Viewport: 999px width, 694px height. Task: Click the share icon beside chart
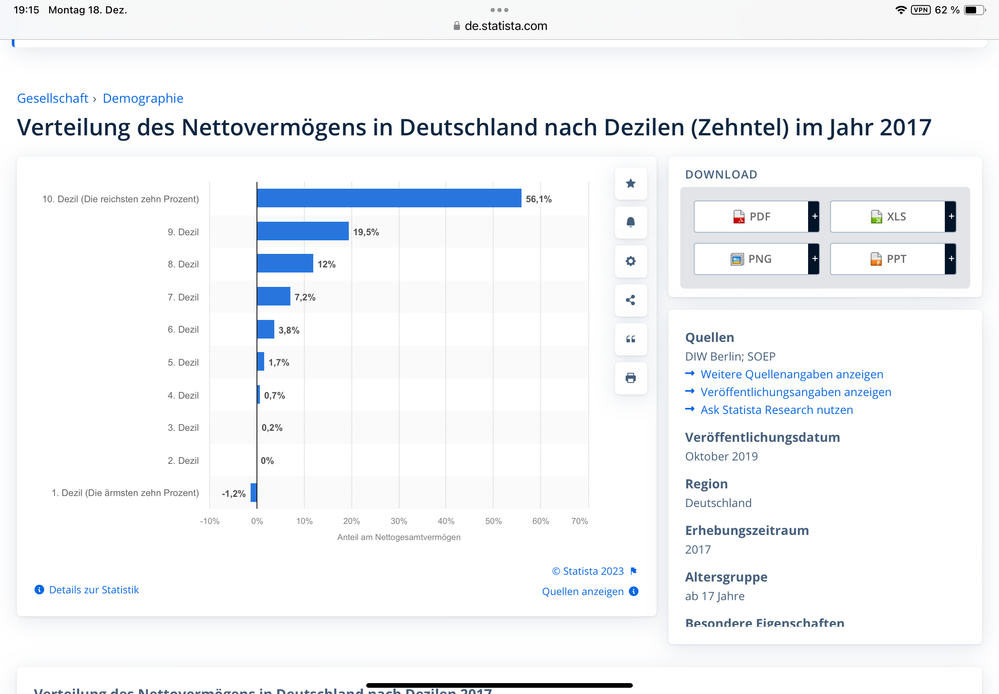coord(631,300)
